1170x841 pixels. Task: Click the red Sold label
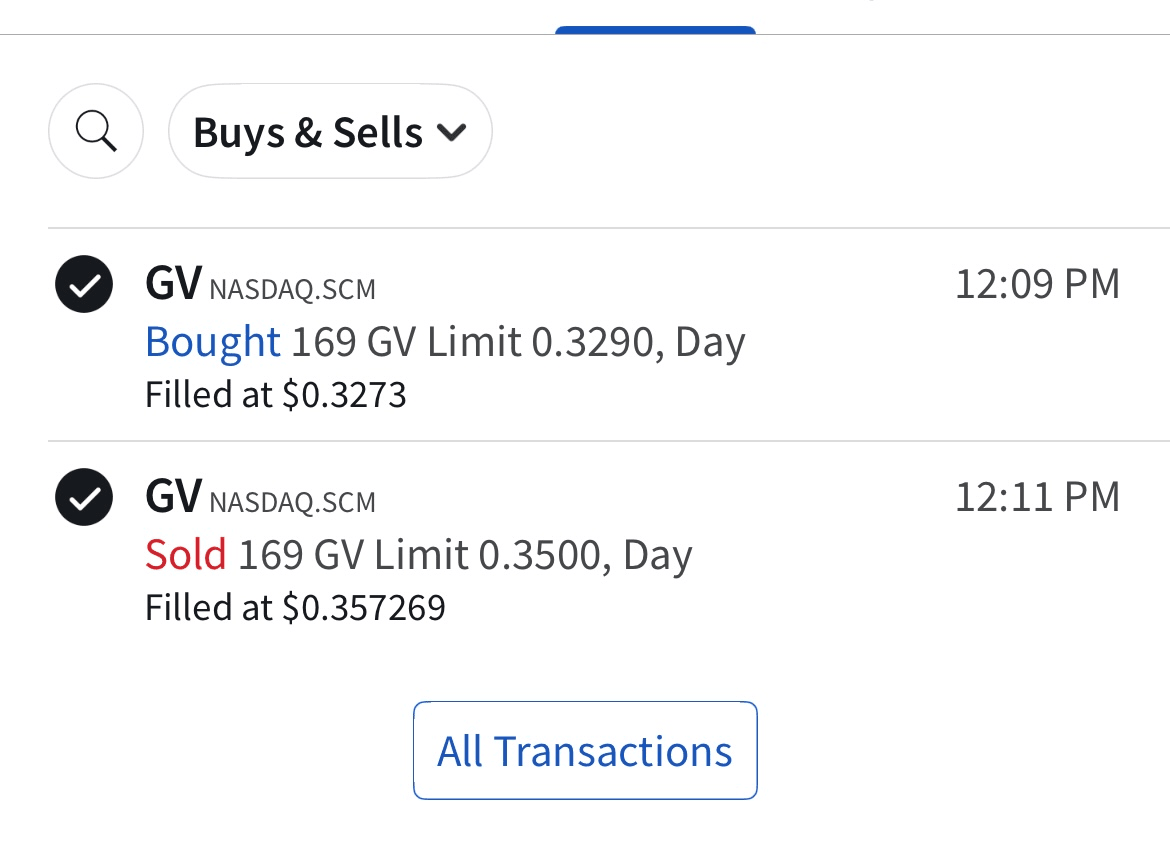(x=186, y=554)
